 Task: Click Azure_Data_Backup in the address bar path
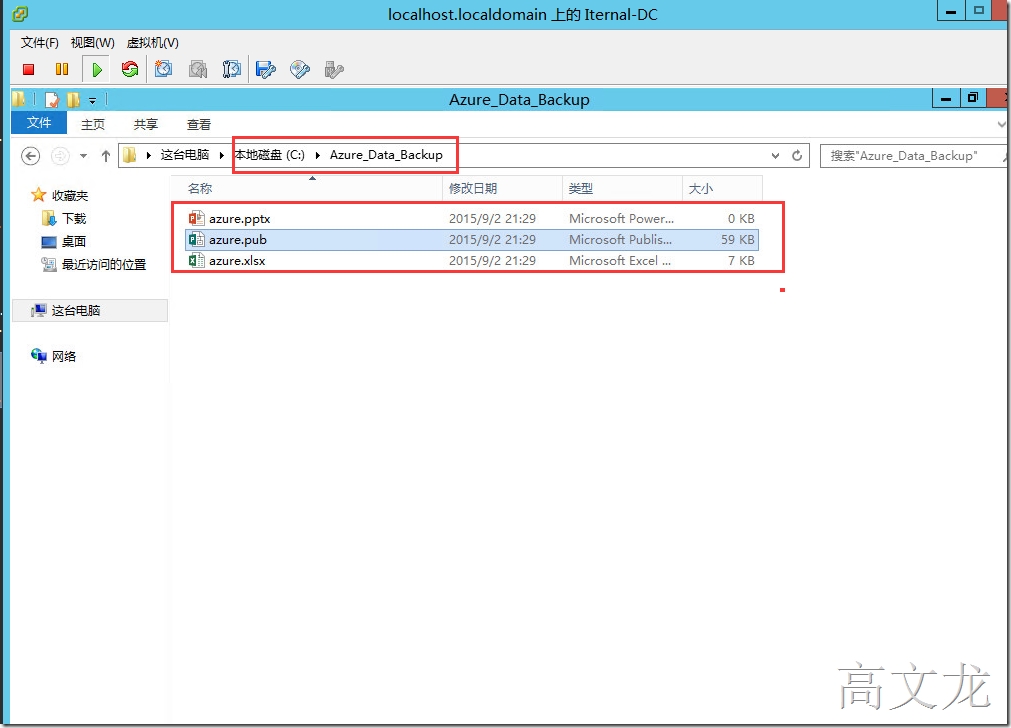(x=386, y=155)
